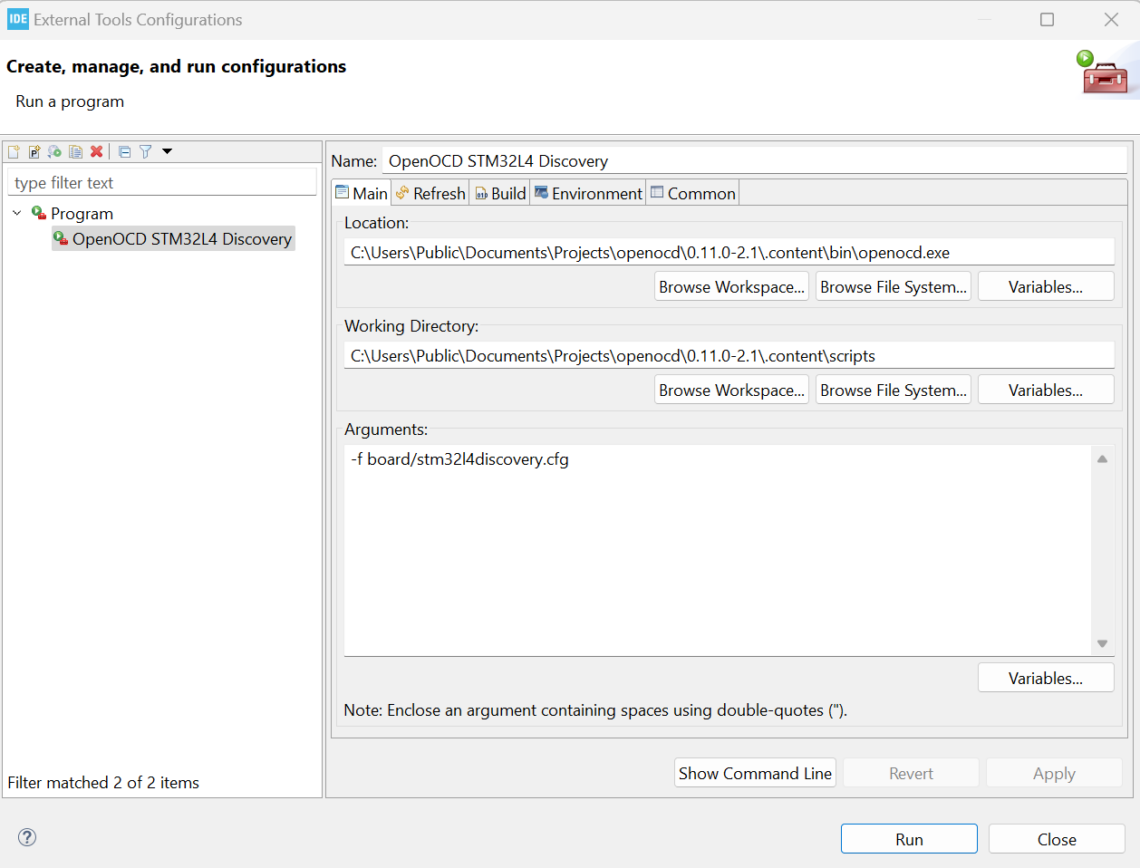Click Show Command Line button
Image resolution: width=1140 pixels, height=868 pixels.
click(755, 773)
